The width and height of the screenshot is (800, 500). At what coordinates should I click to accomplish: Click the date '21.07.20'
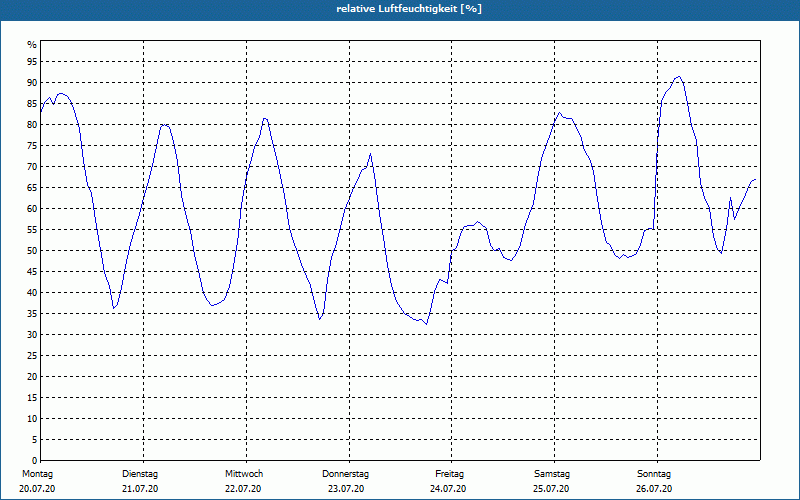click(x=140, y=489)
